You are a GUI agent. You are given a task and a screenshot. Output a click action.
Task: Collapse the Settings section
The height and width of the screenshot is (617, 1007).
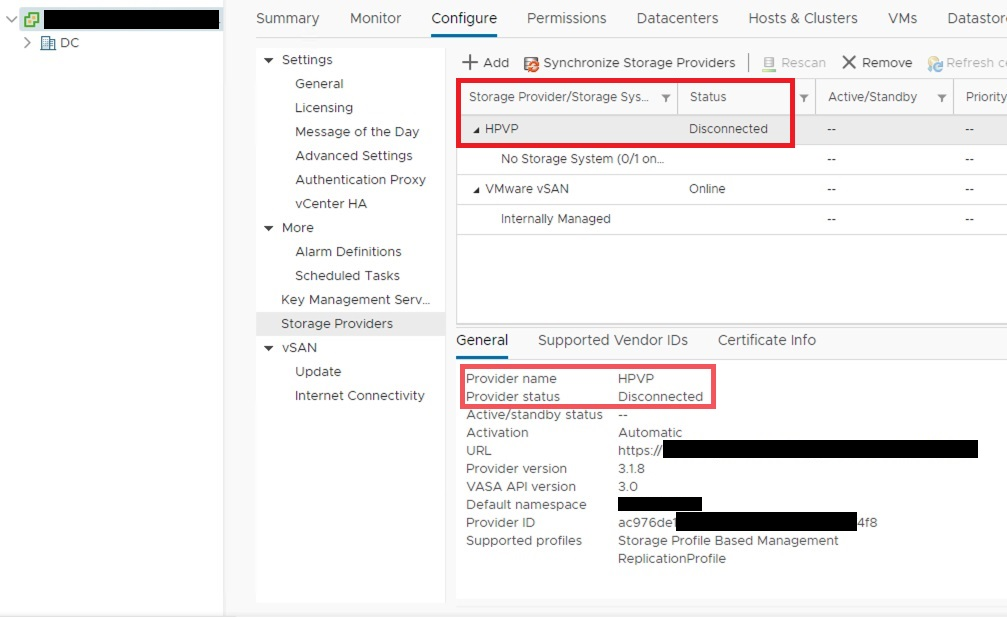(x=268, y=60)
